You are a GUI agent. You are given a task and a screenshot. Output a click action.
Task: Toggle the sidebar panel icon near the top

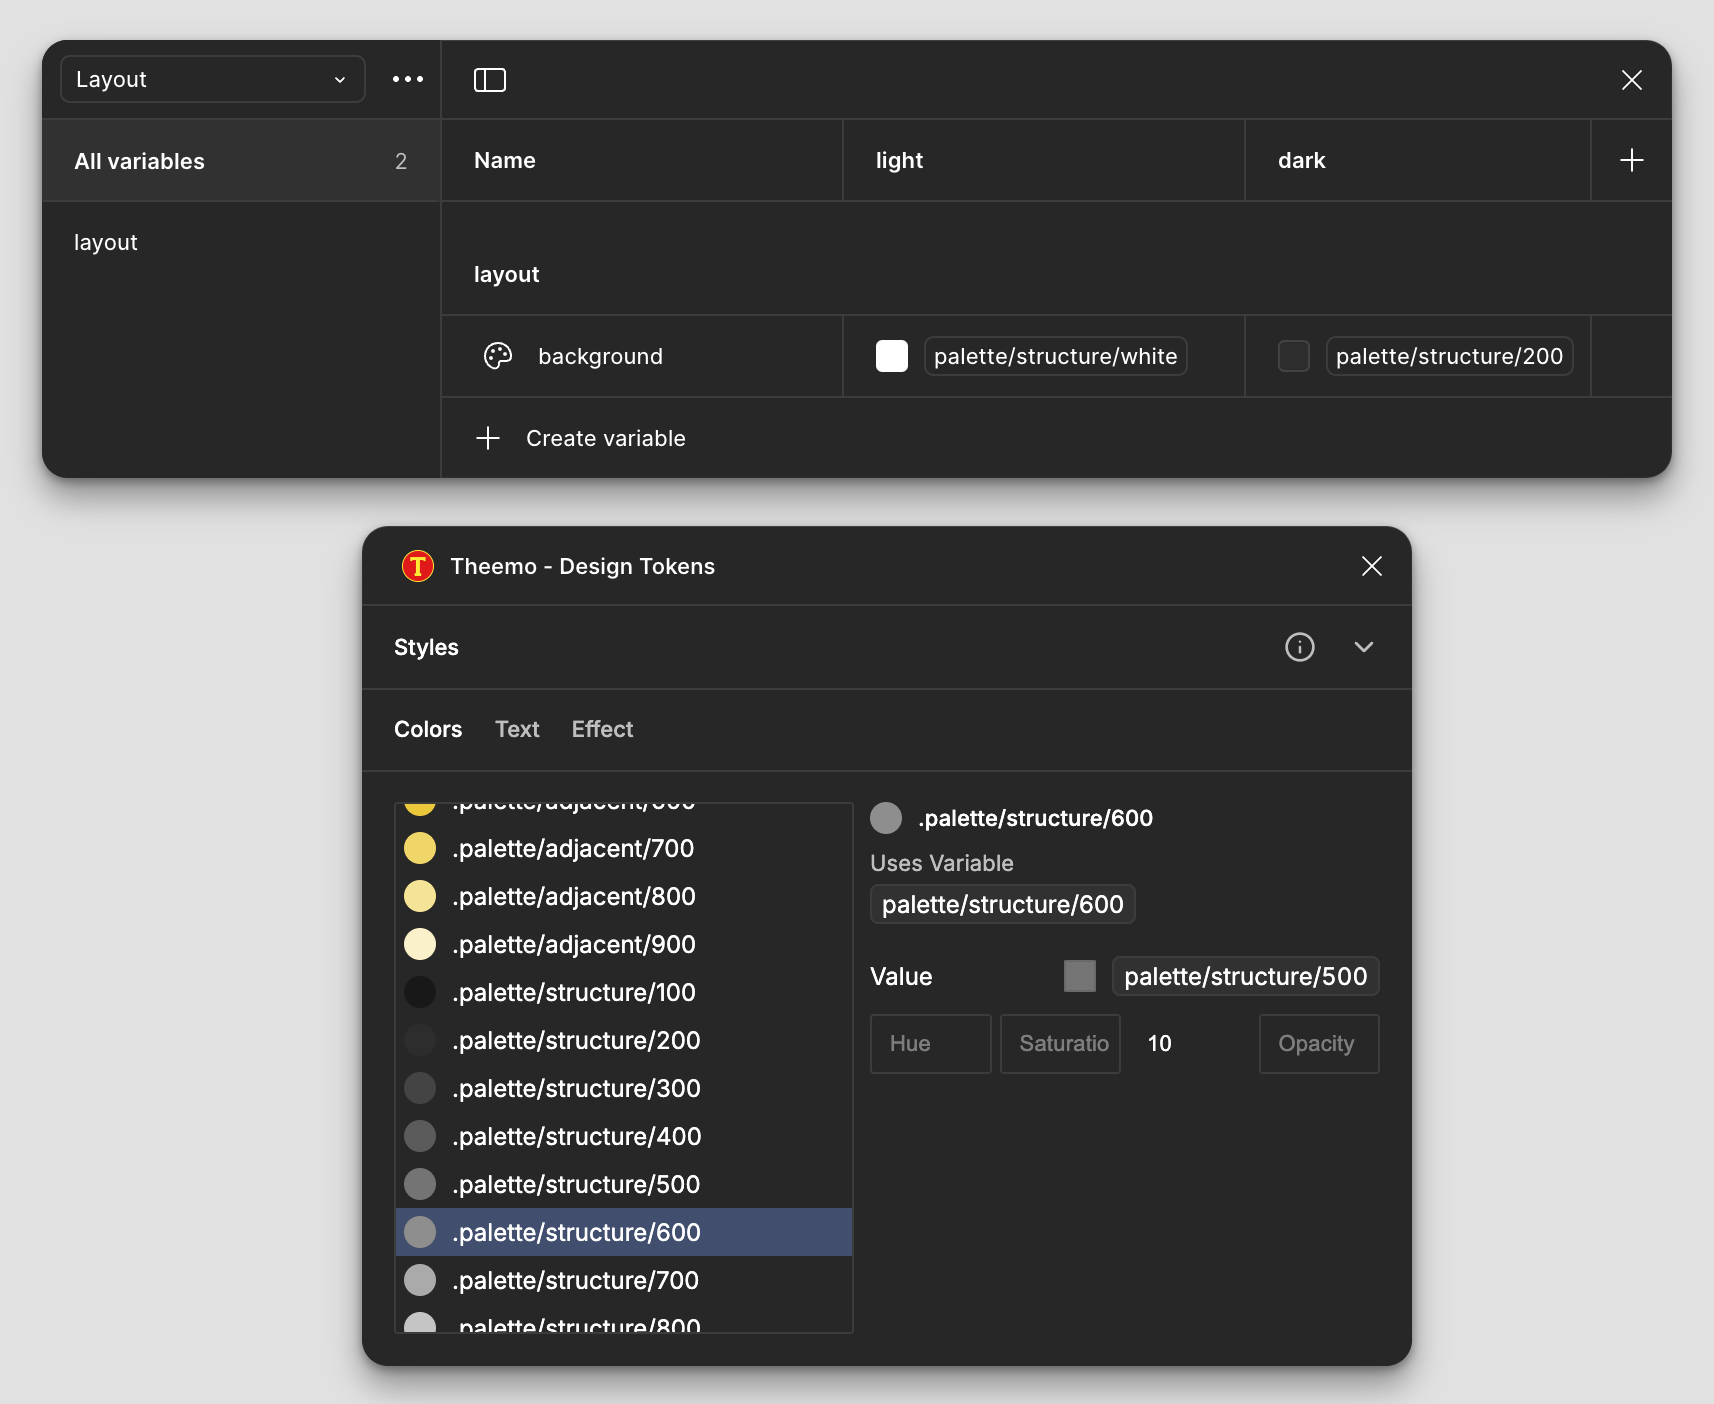pos(491,79)
